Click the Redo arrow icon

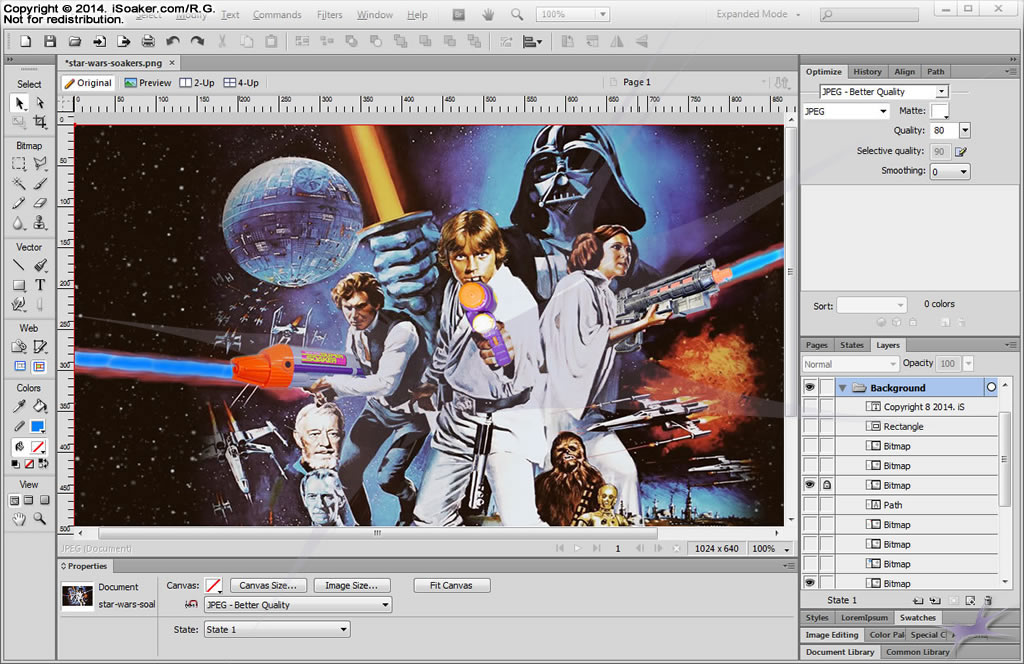pos(197,41)
